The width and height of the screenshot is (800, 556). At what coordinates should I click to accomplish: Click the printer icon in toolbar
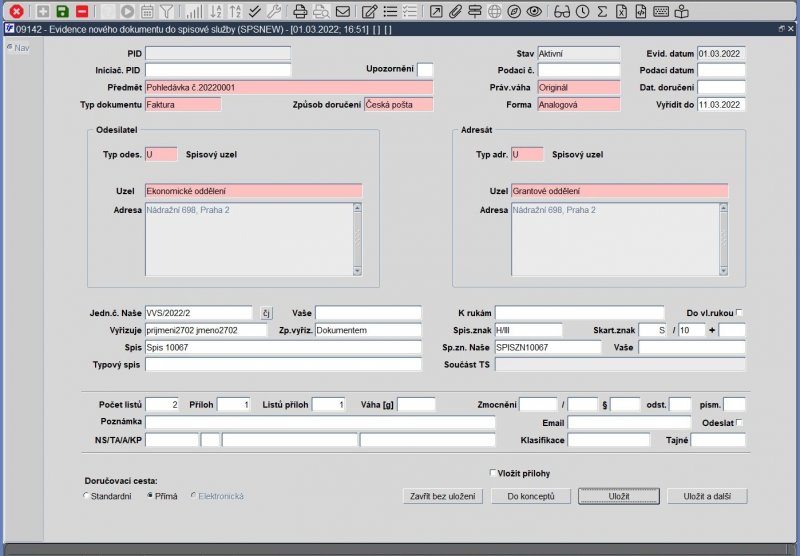pos(300,11)
